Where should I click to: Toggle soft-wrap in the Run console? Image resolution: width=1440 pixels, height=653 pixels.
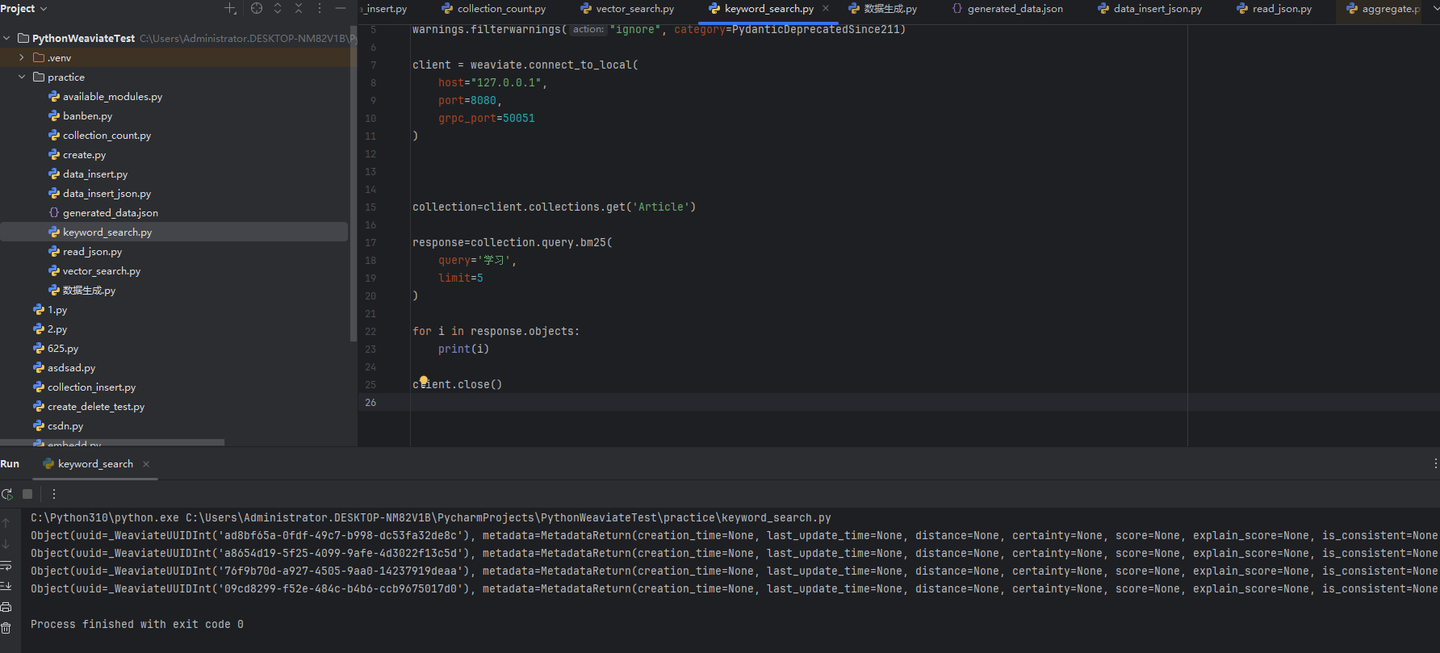(x=7, y=565)
